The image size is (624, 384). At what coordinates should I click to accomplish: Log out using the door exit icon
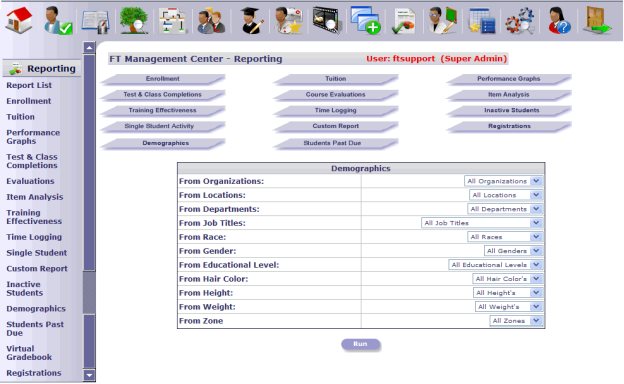597,20
